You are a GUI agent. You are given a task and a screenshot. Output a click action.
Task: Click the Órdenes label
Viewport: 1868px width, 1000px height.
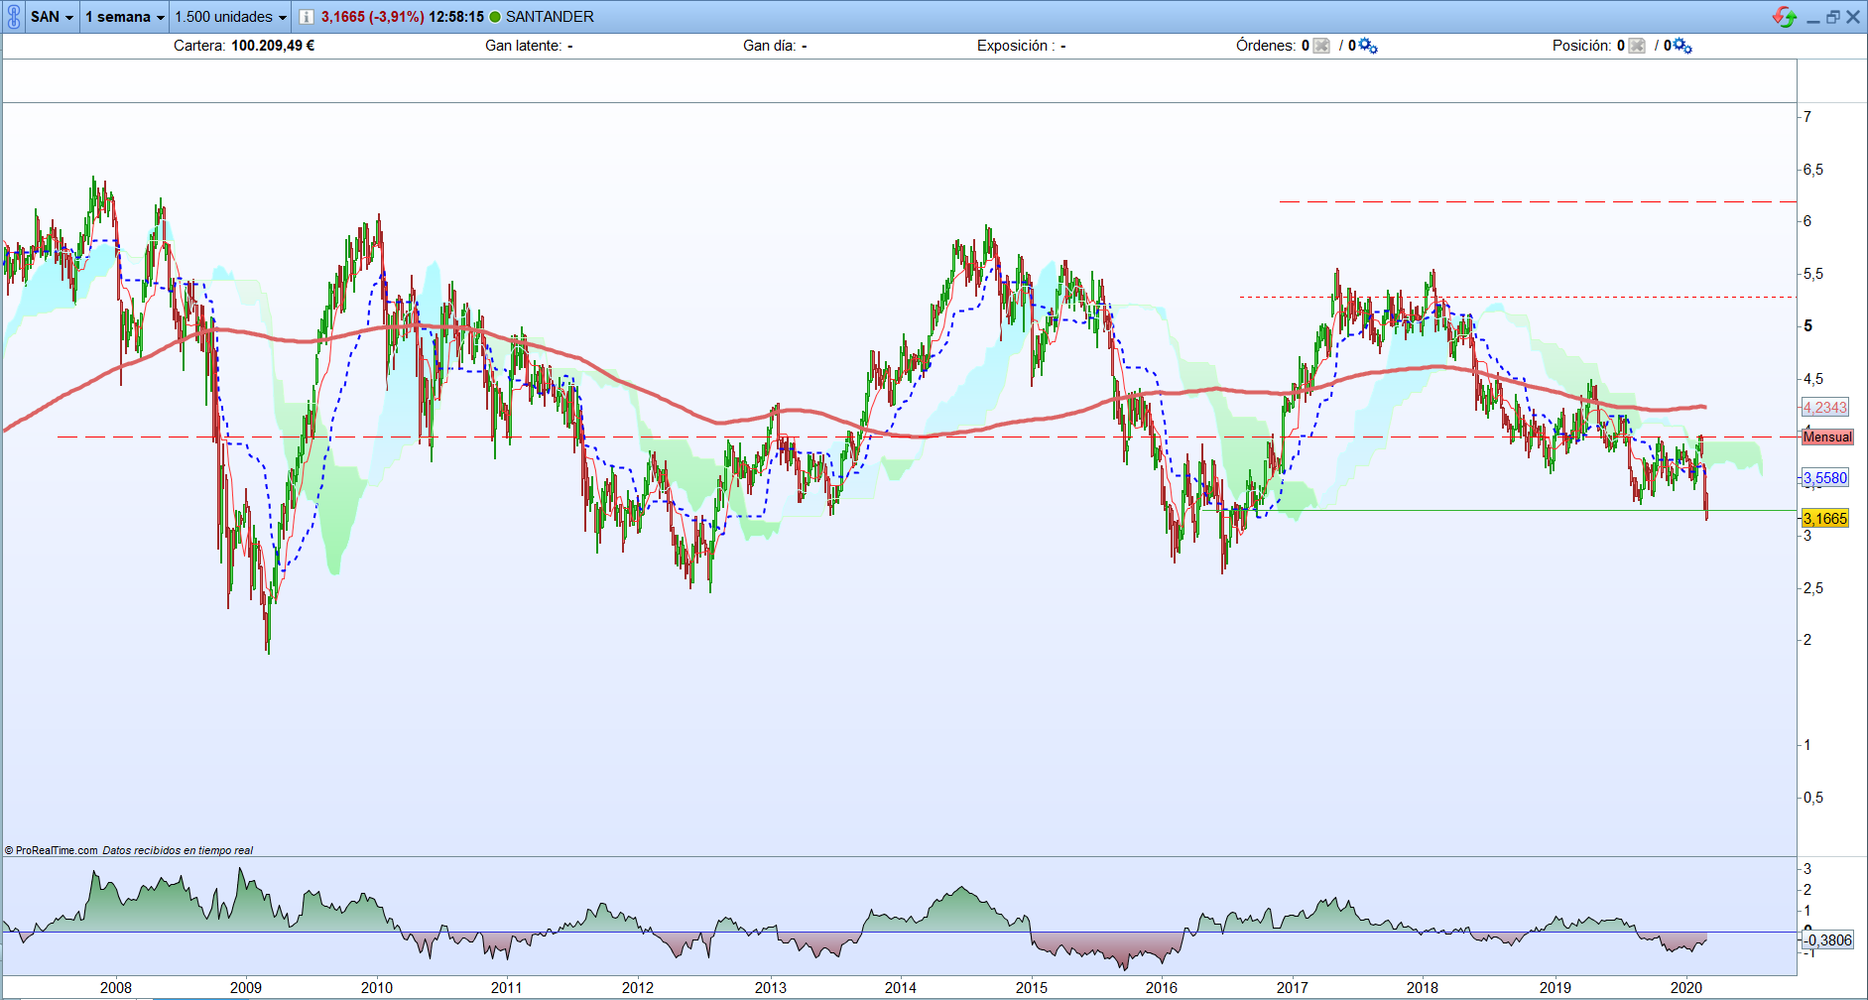tap(1266, 46)
